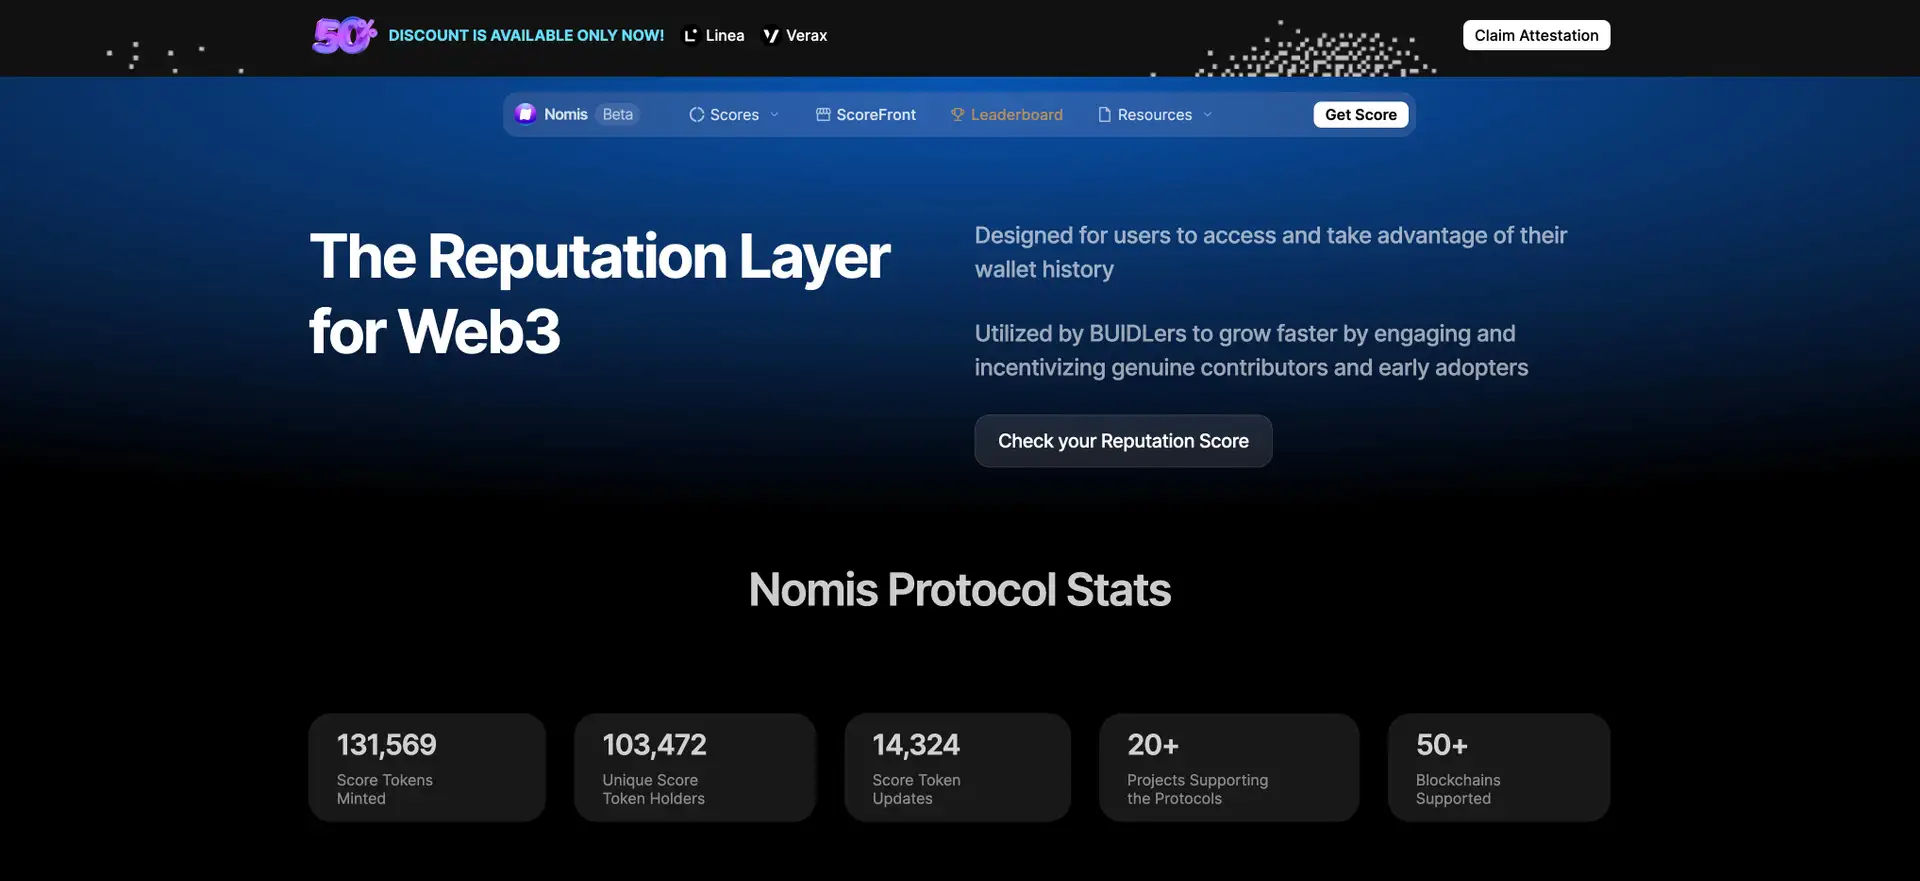Viewport: 1920px width, 881px height.
Task: Select the Blockchains Supported stat card
Action: click(x=1498, y=767)
